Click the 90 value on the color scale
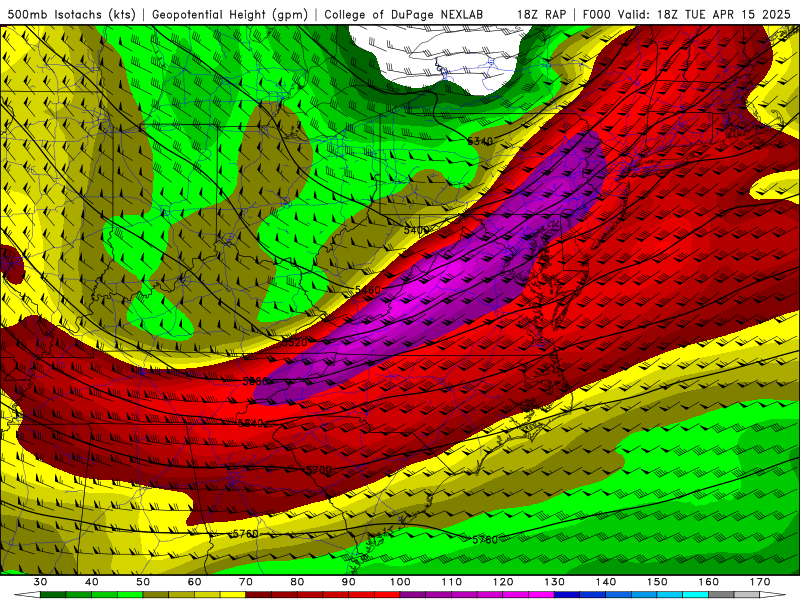Screen dimensions: 800x600 (349, 582)
